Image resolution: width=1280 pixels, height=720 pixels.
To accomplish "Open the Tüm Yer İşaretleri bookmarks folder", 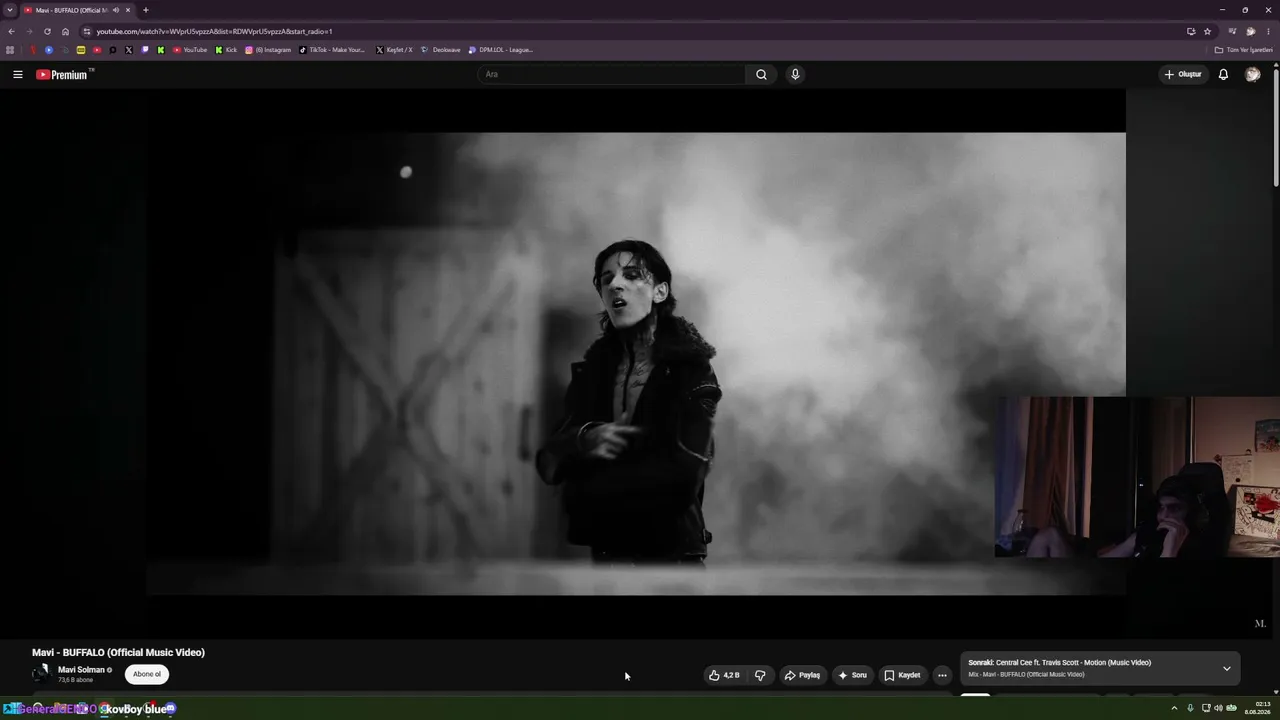I will (1243, 50).
